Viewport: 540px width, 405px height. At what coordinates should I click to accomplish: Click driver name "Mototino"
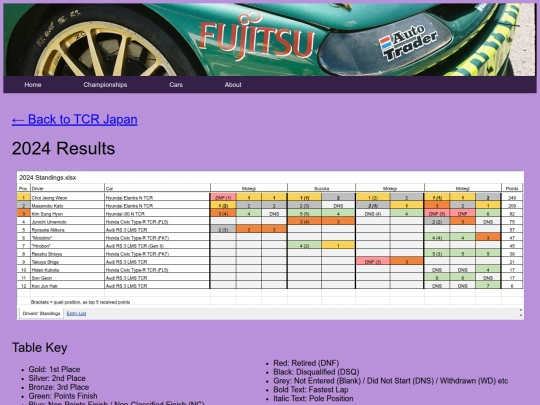42,238
